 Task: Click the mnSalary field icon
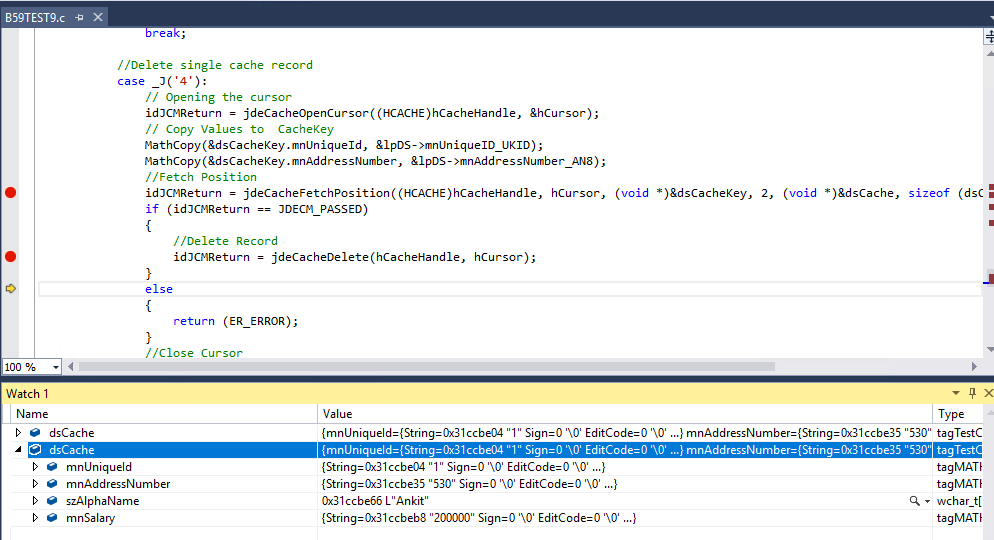click(53, 518)
